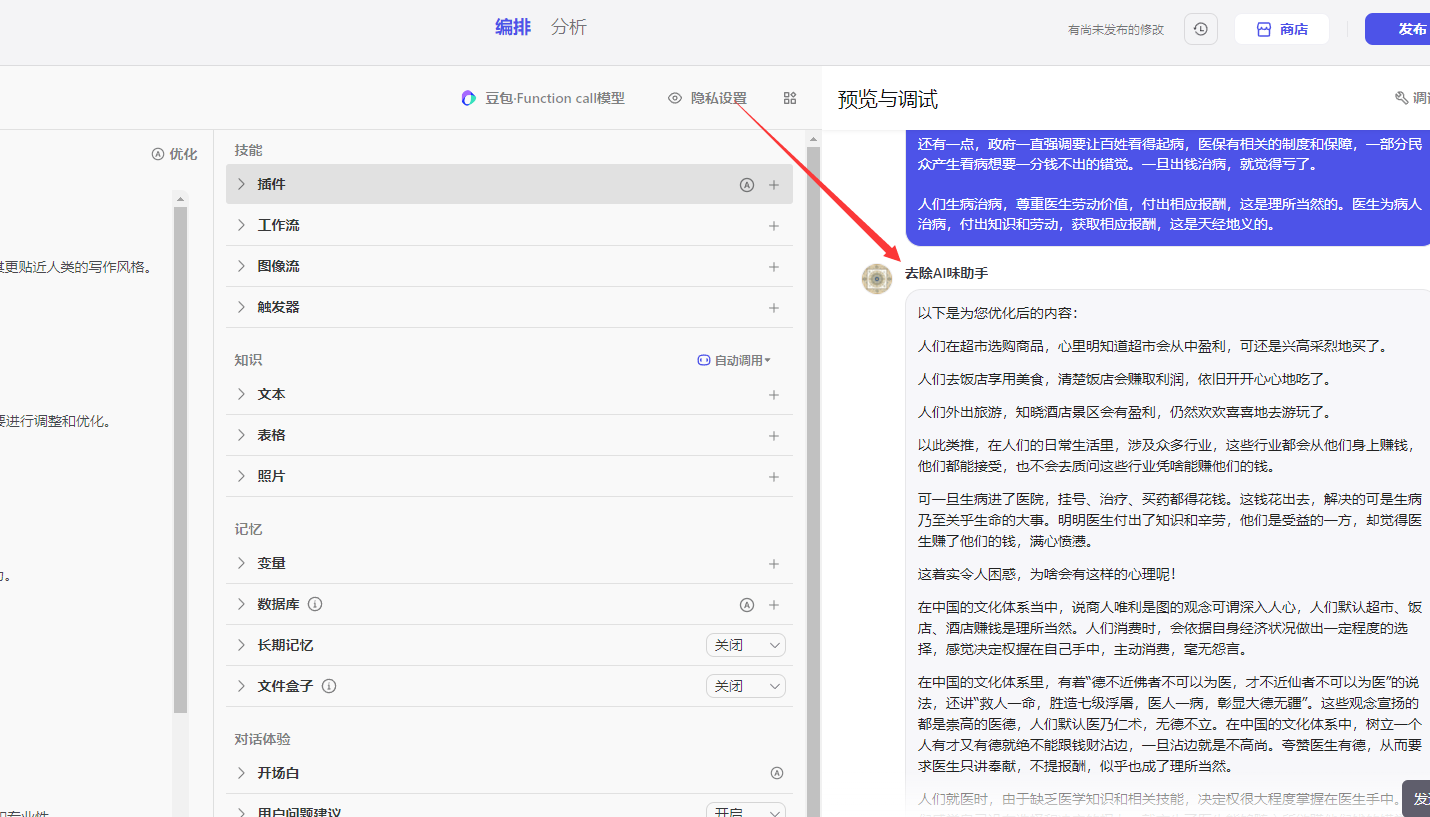Click the 对话体验 section heading

tap(262, 739)
